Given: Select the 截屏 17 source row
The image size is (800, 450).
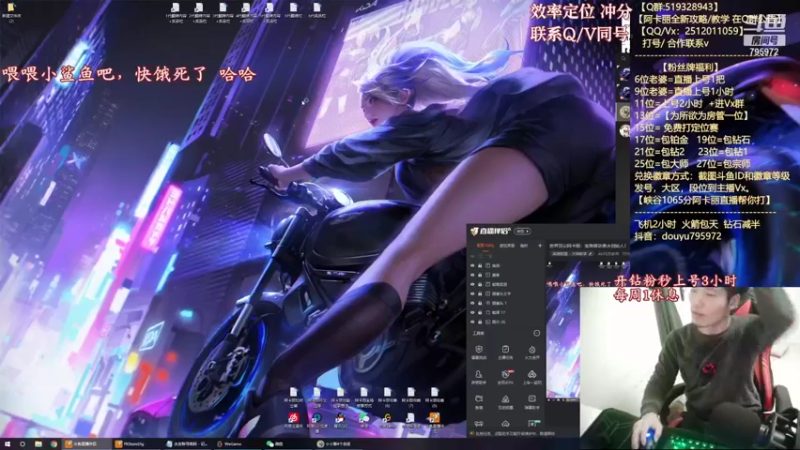Looking at the screenshot, I should [506, 312].
